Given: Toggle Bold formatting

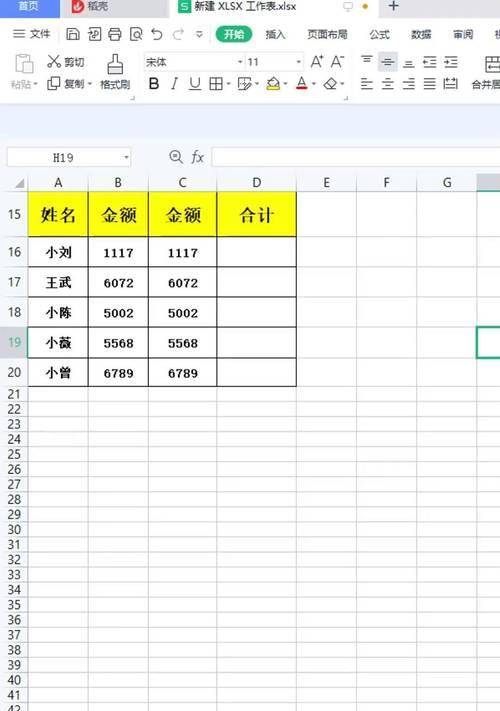Looking at the screenshot, I should [x=154, y=83].
